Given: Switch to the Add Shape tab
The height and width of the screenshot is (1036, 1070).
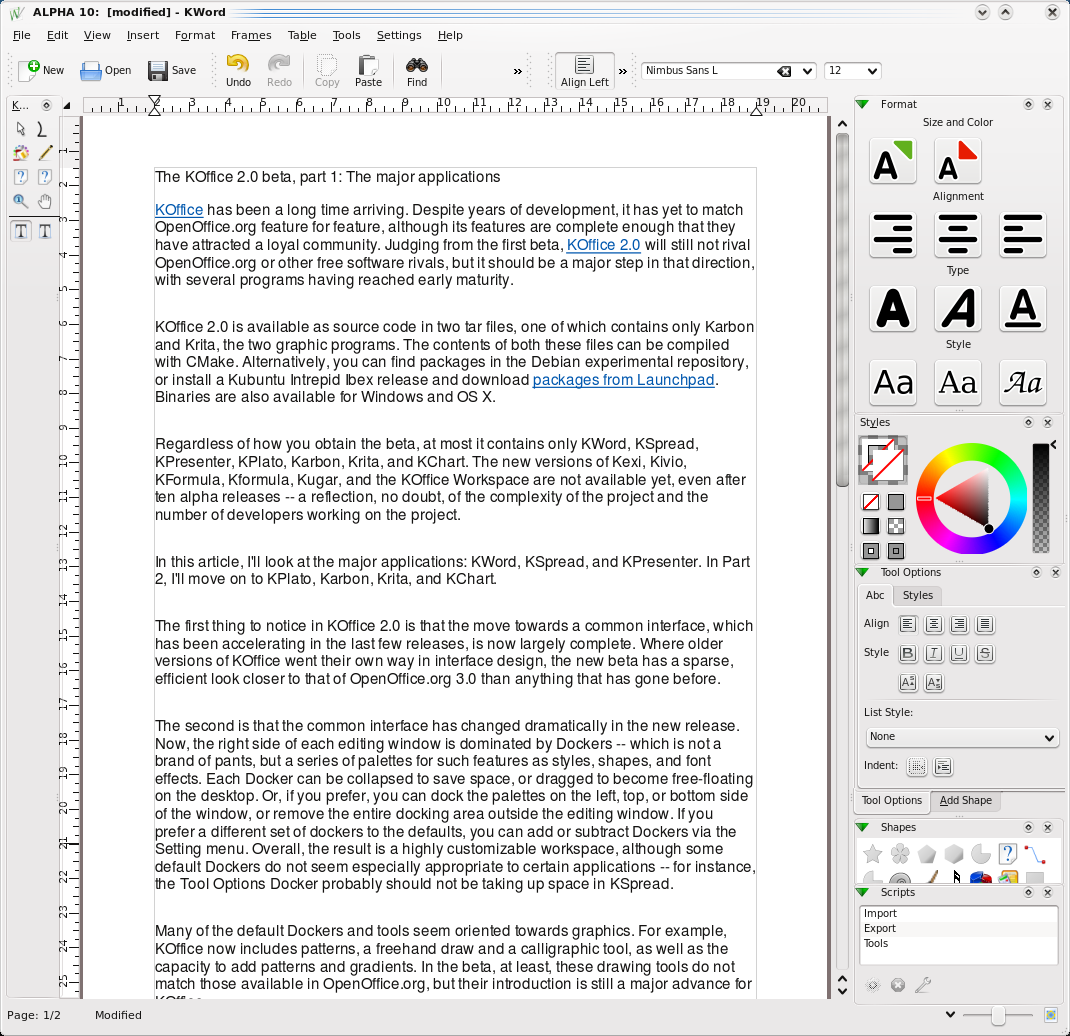Looking at the screenshot, I should pos(965,800).
